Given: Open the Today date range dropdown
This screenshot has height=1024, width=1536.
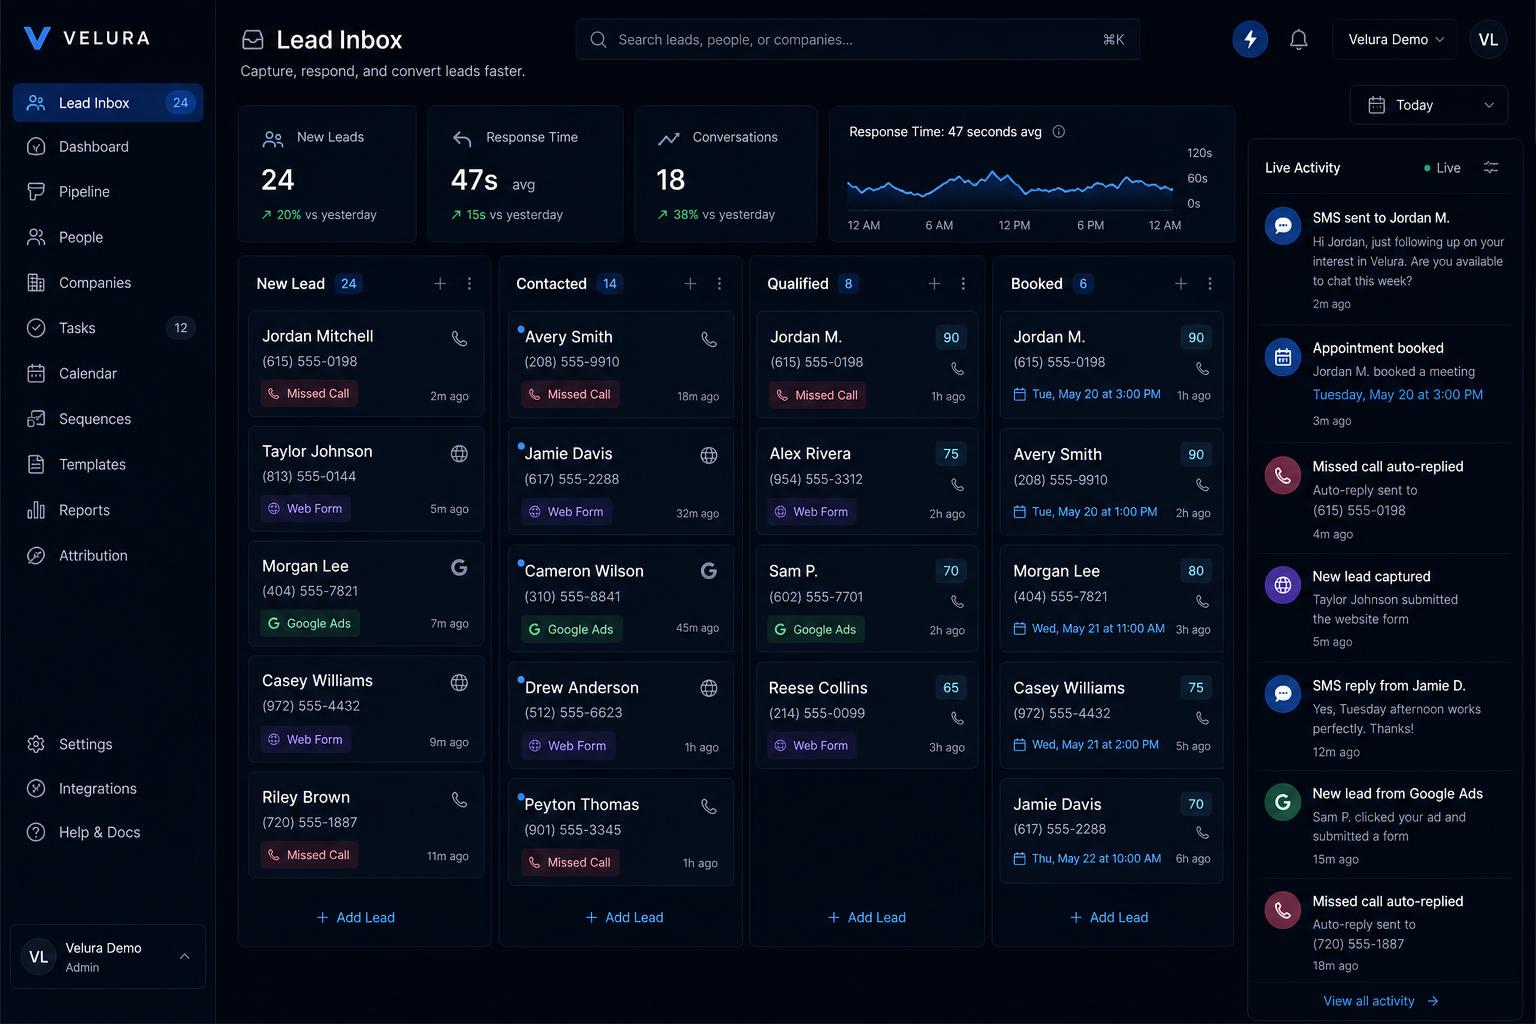Looking at the screenshot, I should click(x=1429, y=105).
